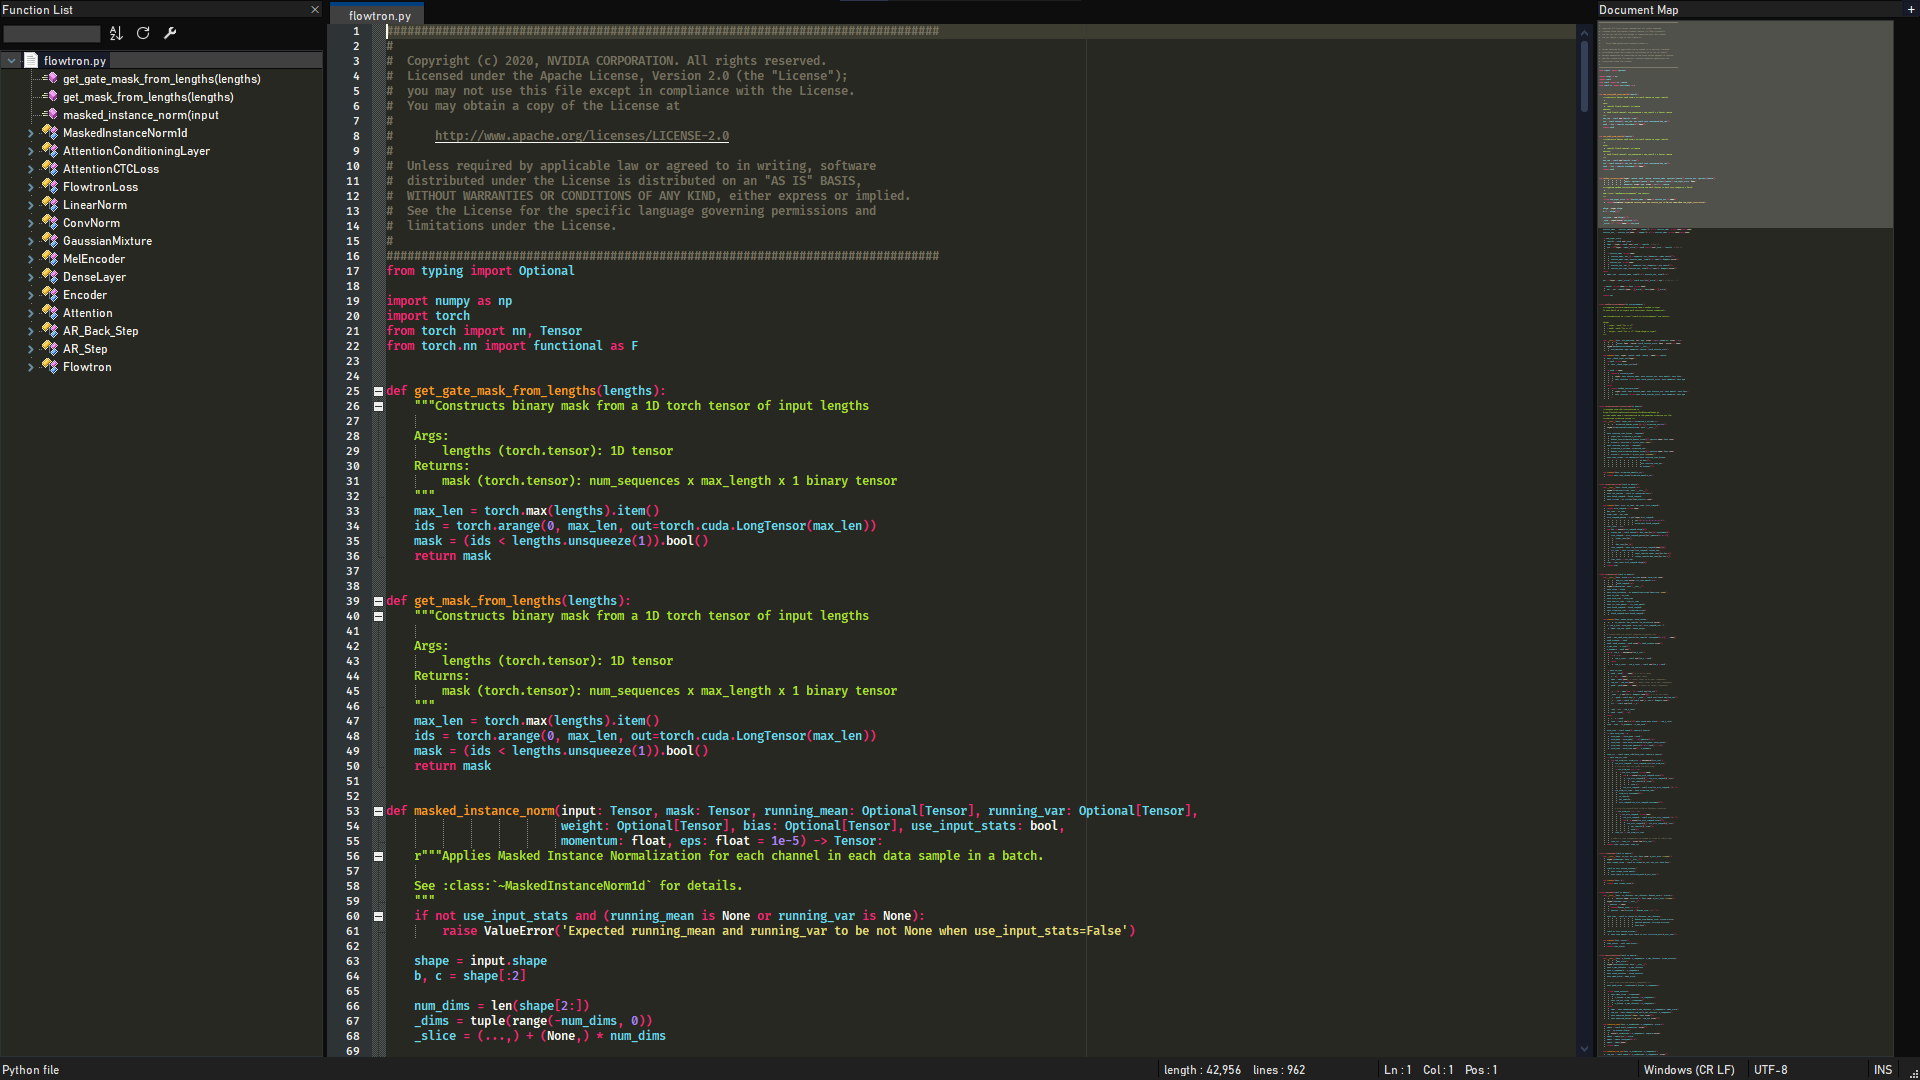Click function icon beside get_gate_mask_from_lengths
The width and height of the screenshot is (1920, 1080).
[x=50, y=79]
